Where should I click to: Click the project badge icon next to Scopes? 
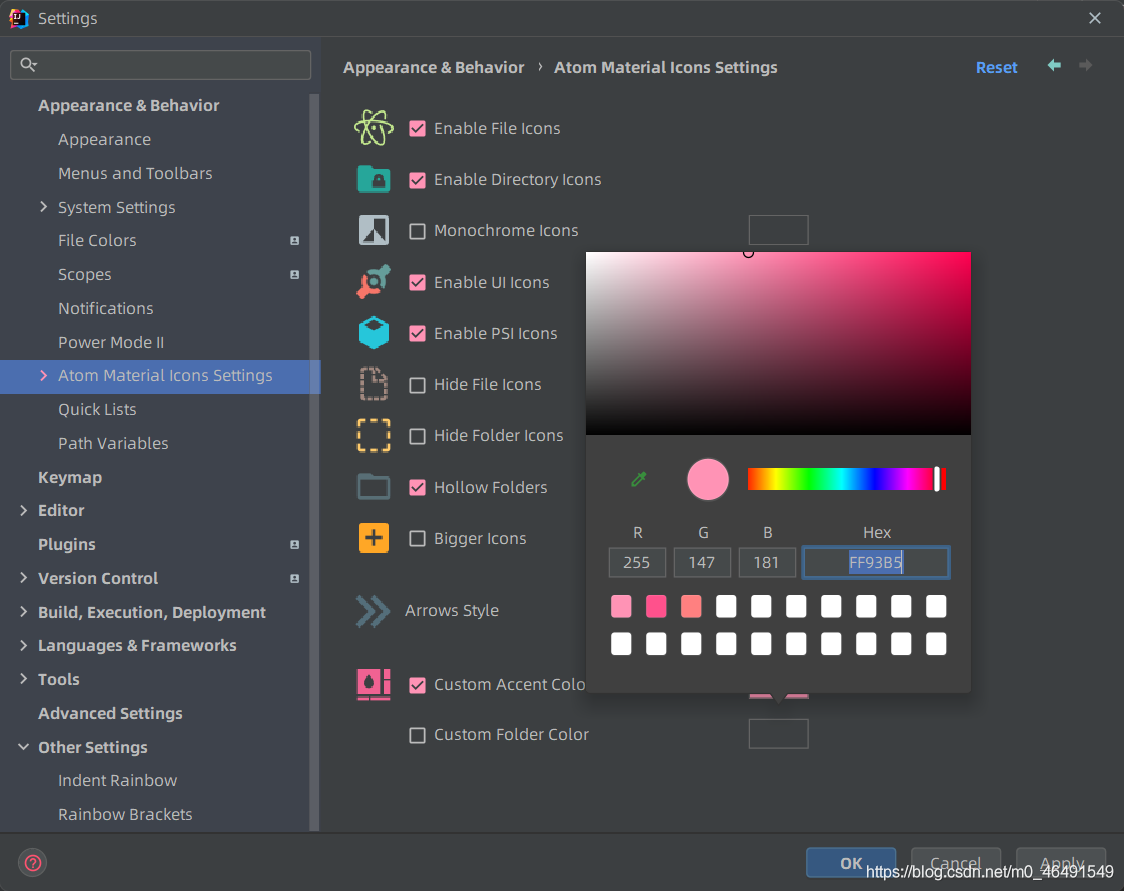pos(295,275)
